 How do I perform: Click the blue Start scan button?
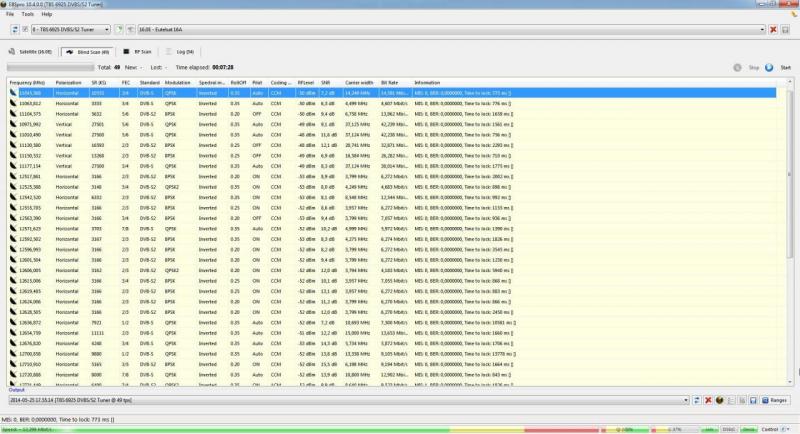coord(778,67)
